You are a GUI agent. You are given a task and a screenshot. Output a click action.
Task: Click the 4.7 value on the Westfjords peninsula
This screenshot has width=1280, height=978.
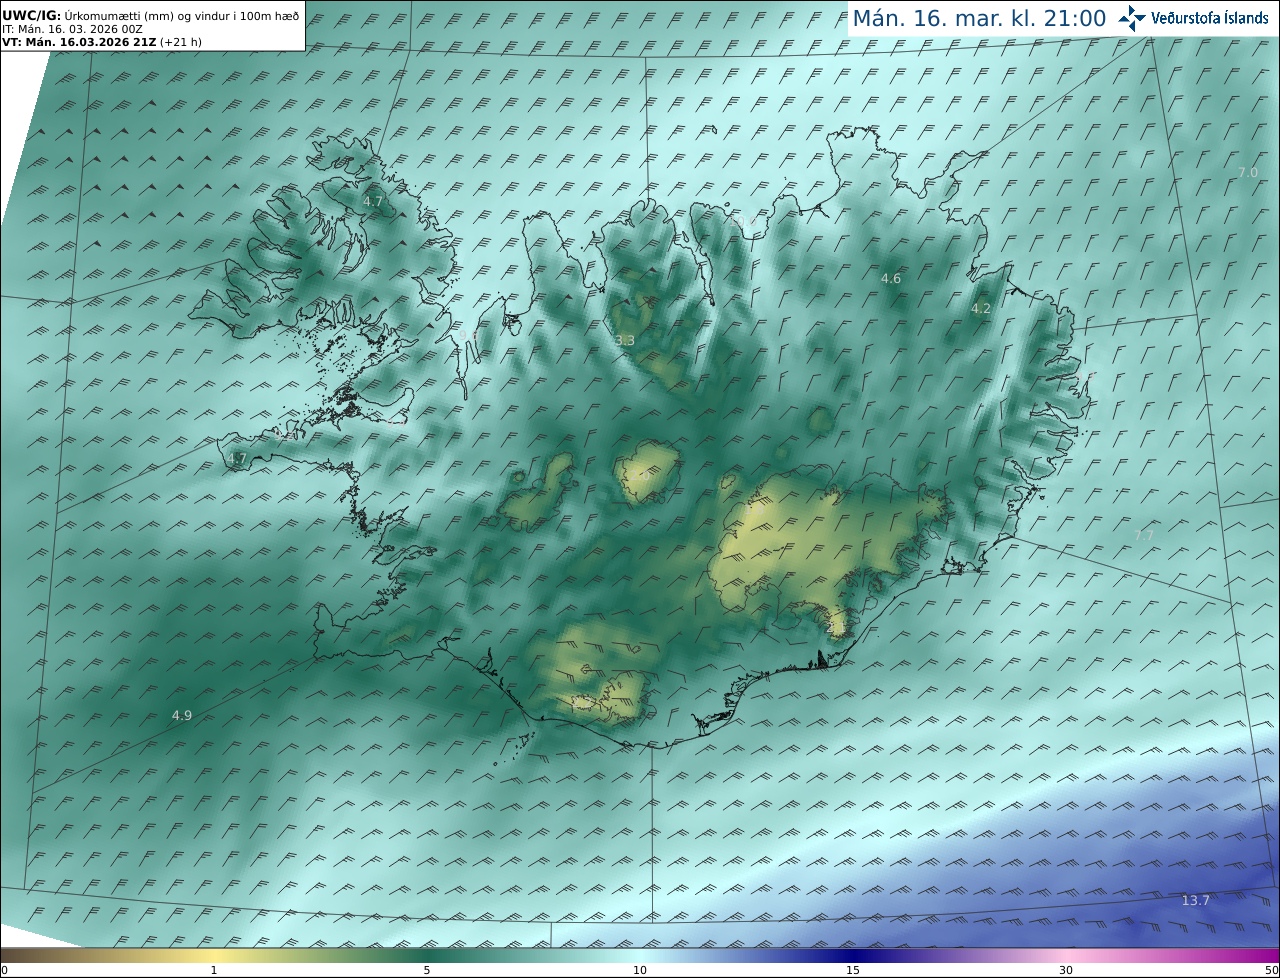373,201
